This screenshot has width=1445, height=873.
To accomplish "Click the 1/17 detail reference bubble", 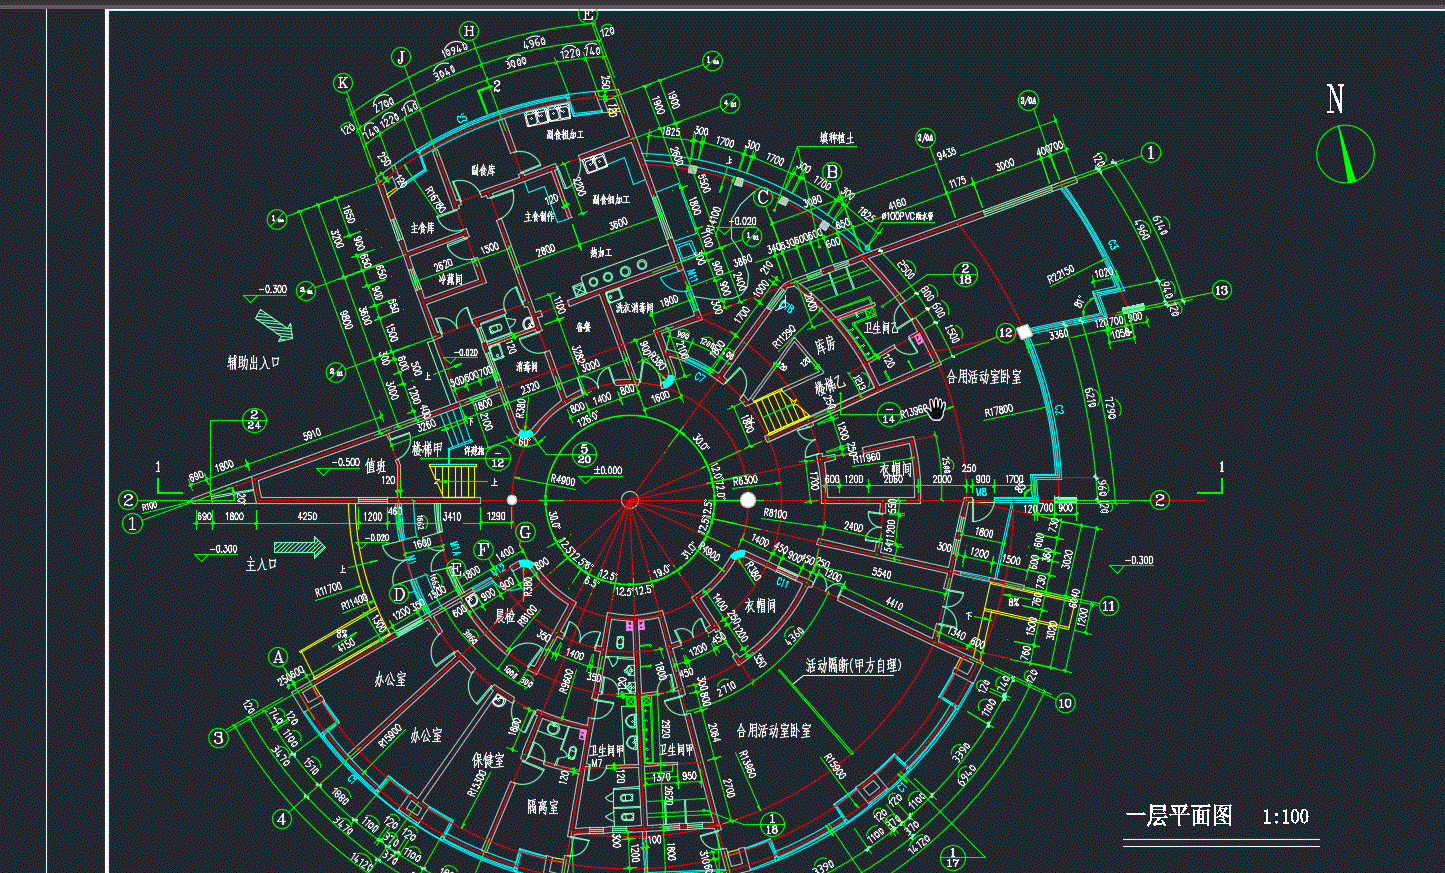I will click(952, 856).
